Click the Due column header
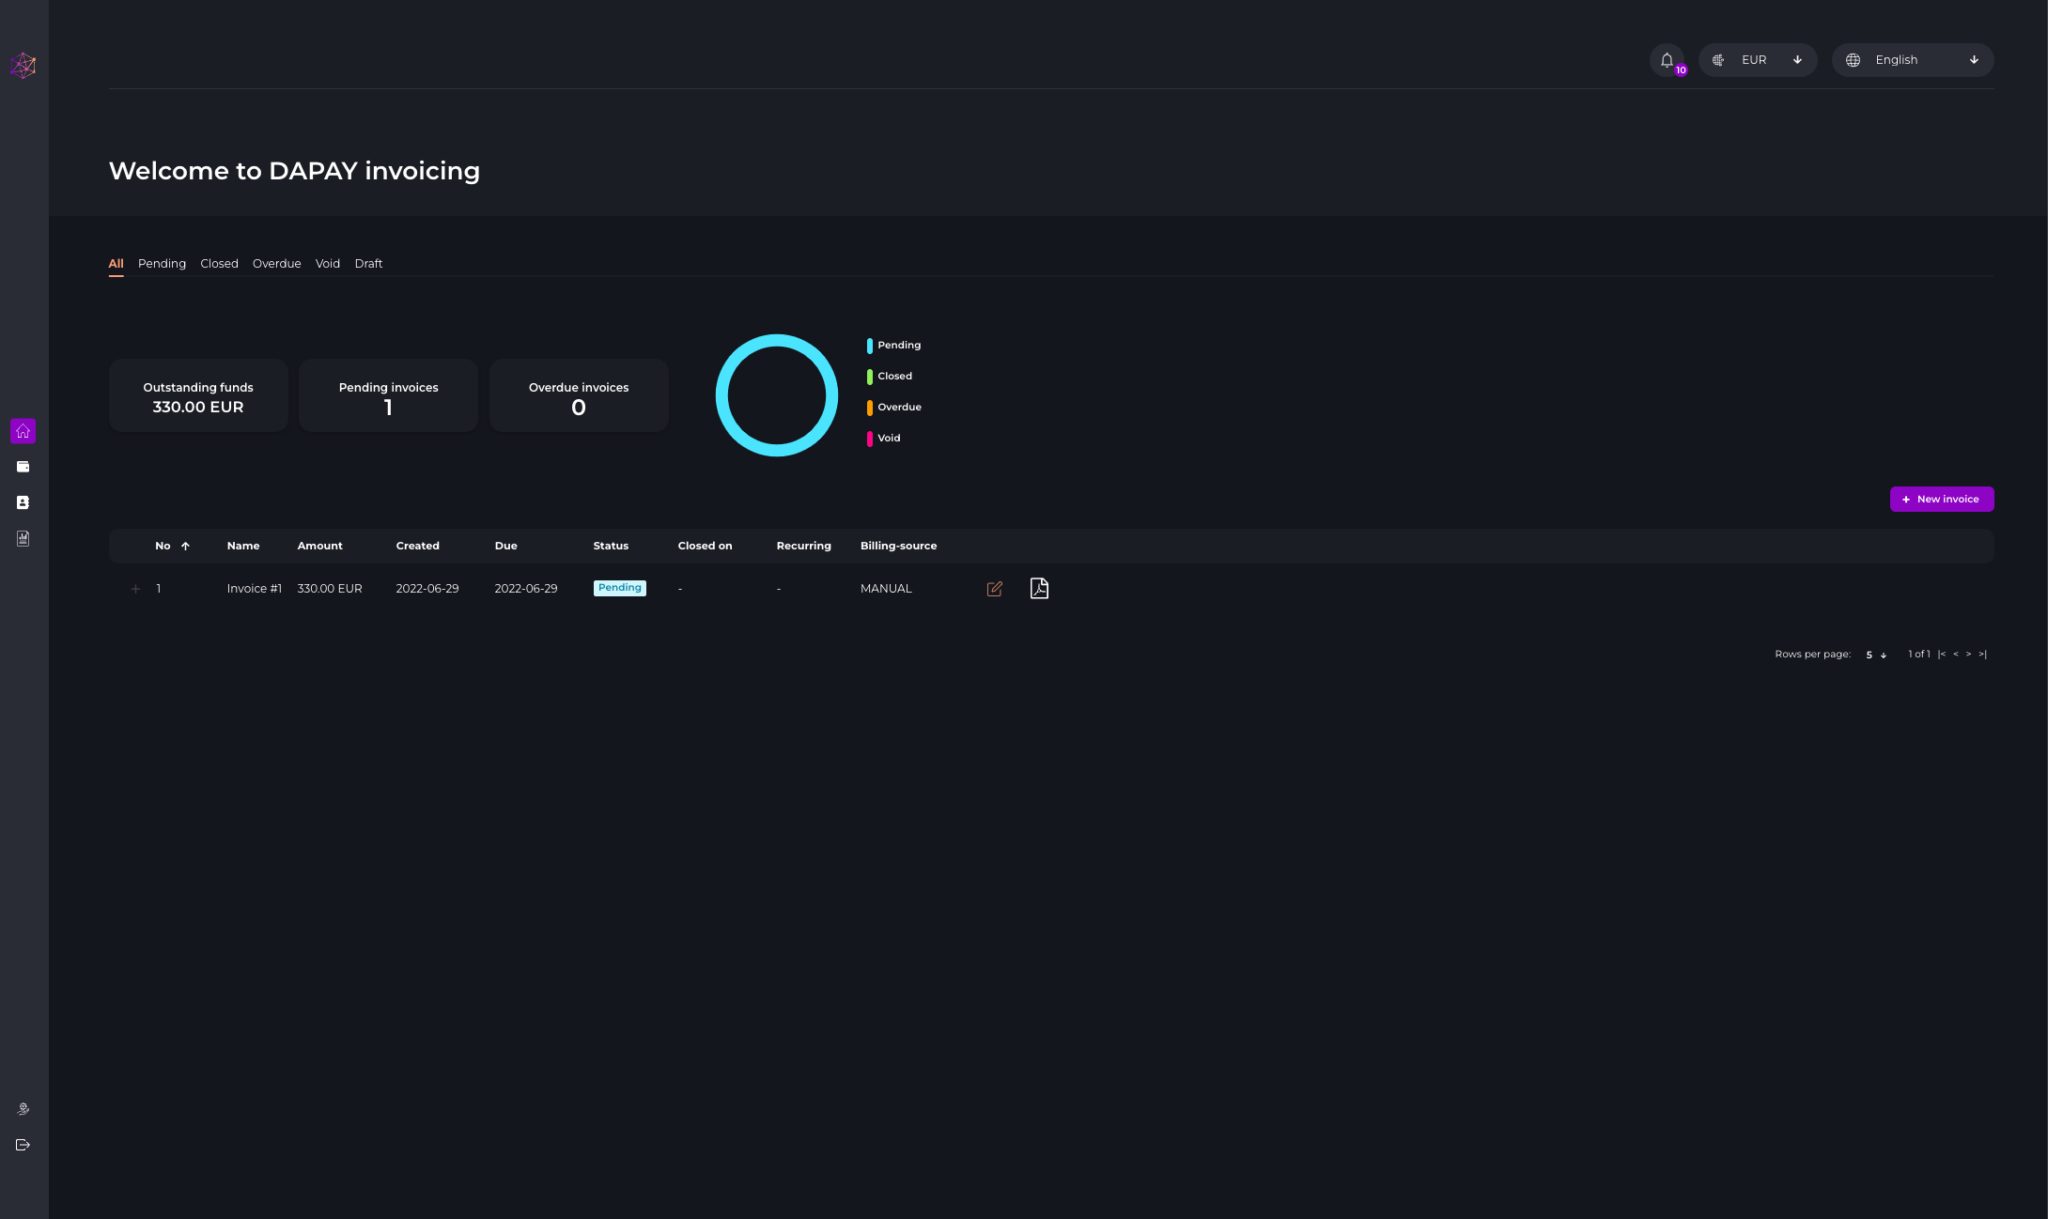2048x1219 pixels. [x=506, y=546]
